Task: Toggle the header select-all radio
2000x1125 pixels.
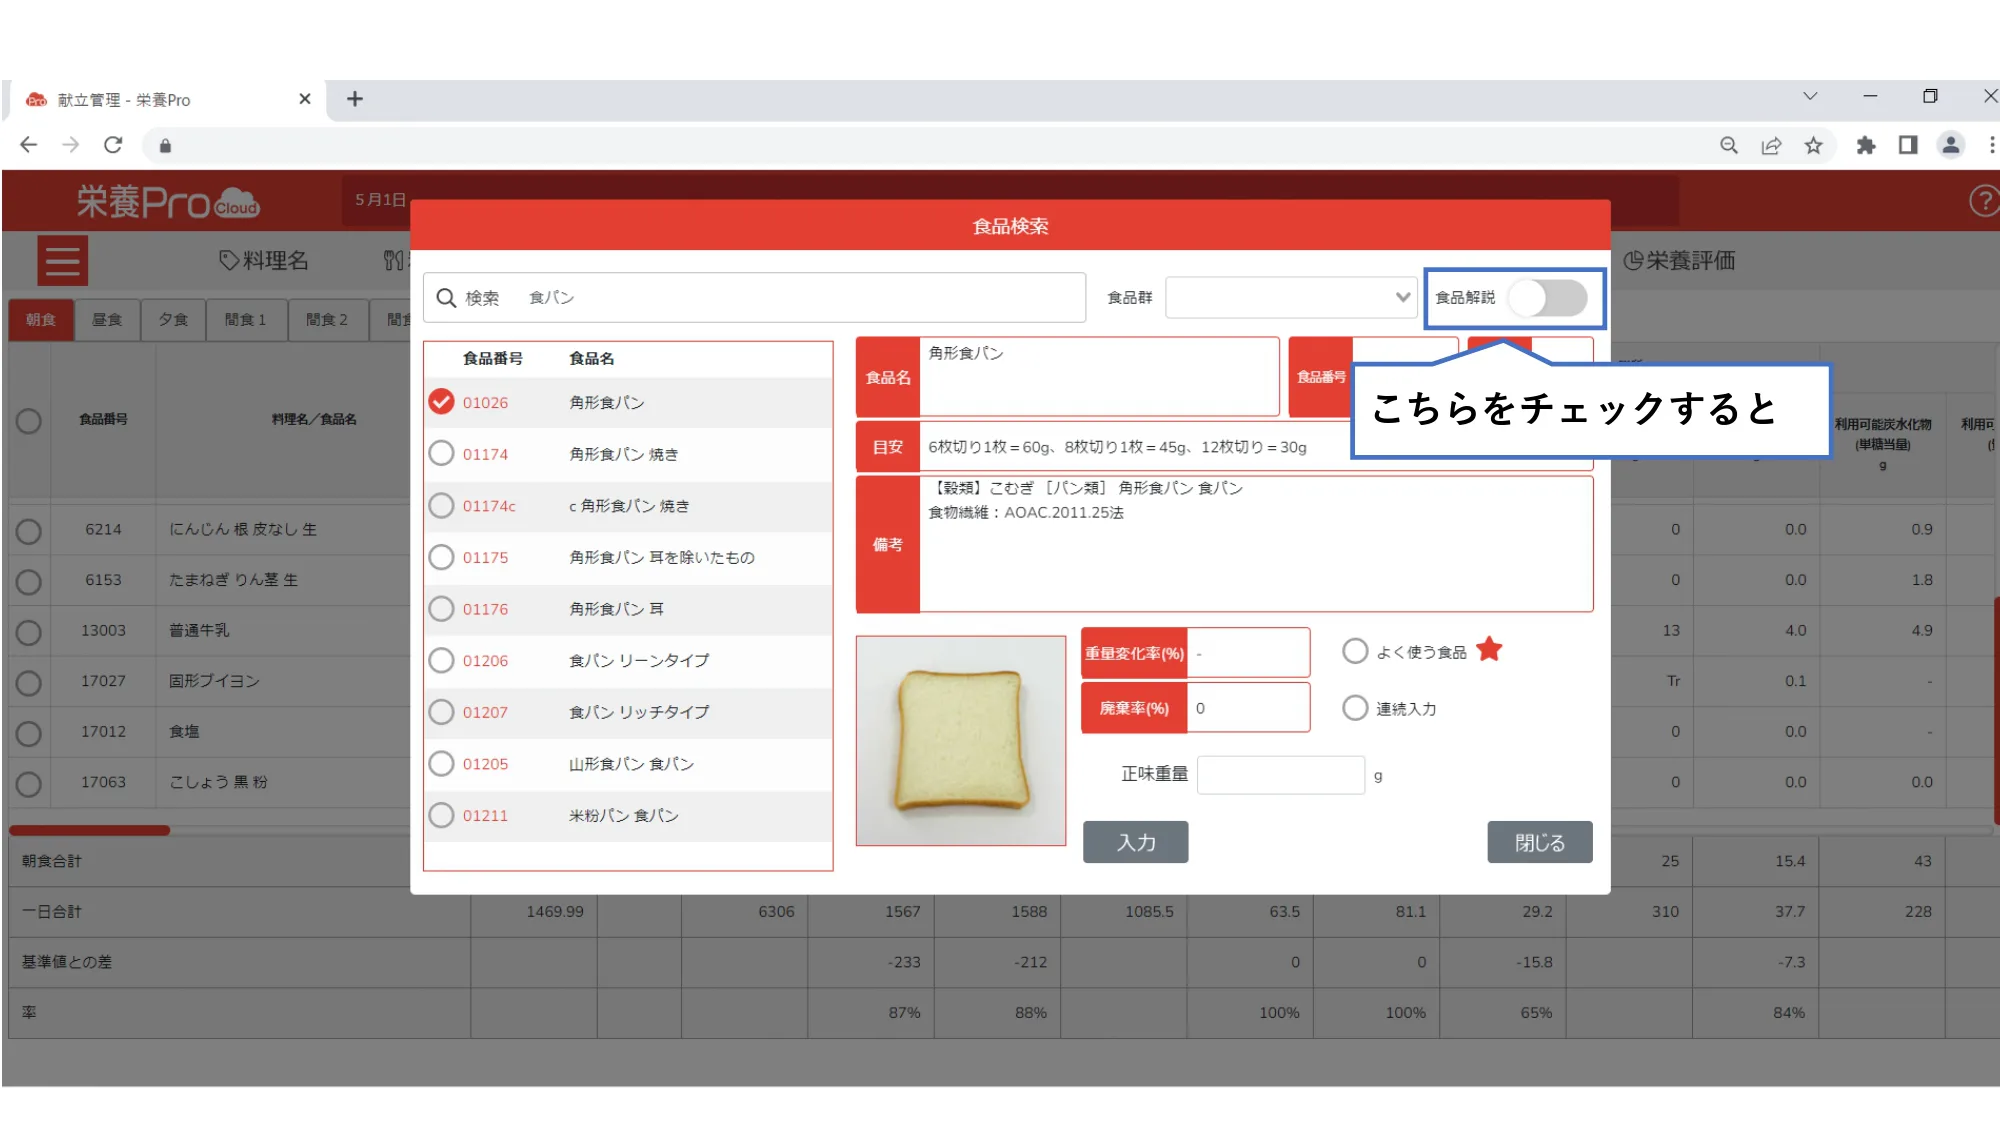Action: [29, 420]
